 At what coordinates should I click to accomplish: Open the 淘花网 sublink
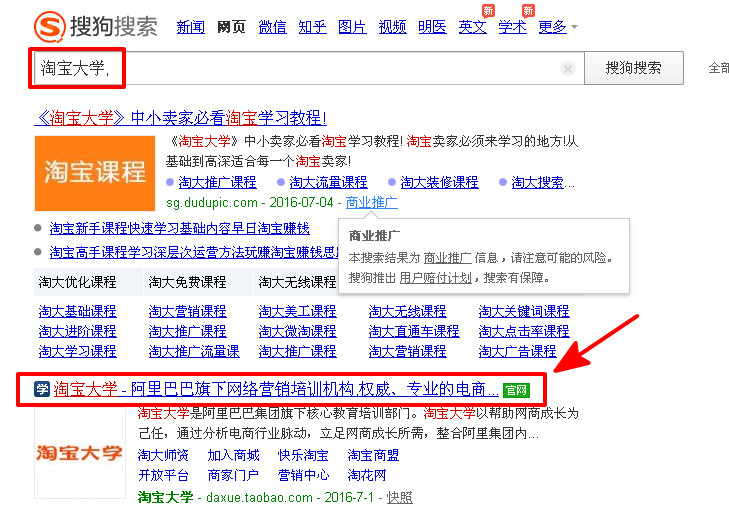click(367, 475)
